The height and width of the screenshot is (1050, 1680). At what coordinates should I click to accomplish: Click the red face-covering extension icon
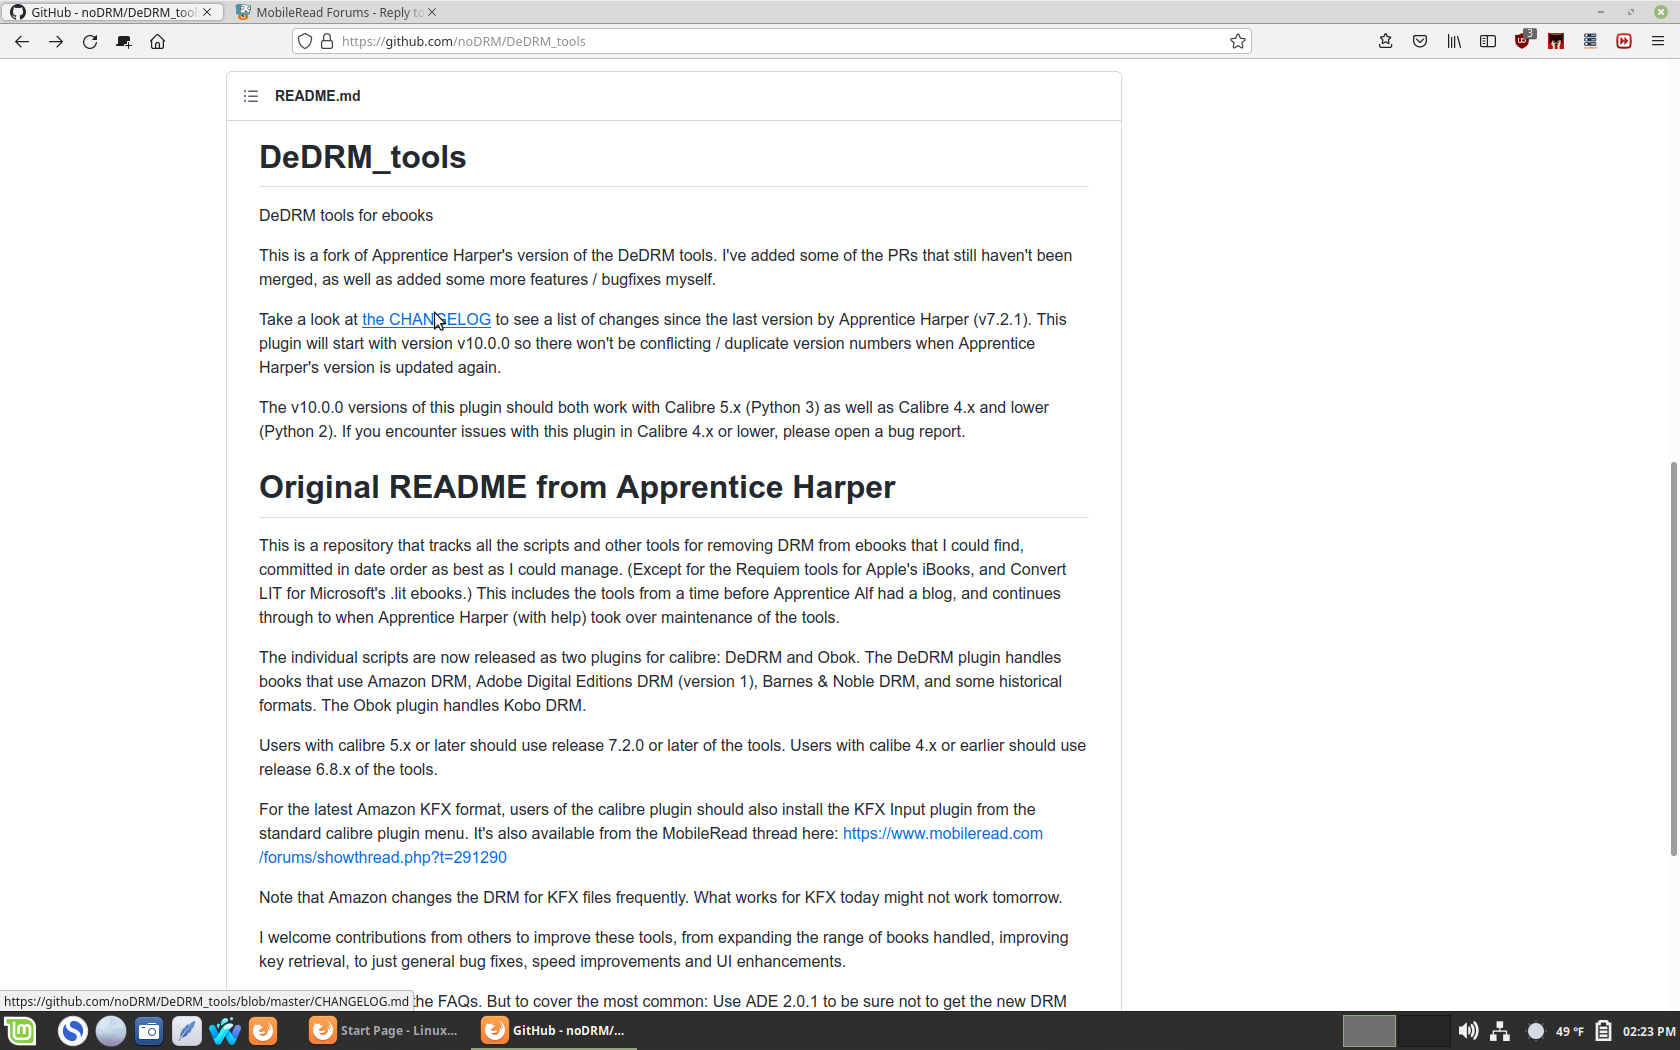pyautogui.click(x=1556, y=41)
